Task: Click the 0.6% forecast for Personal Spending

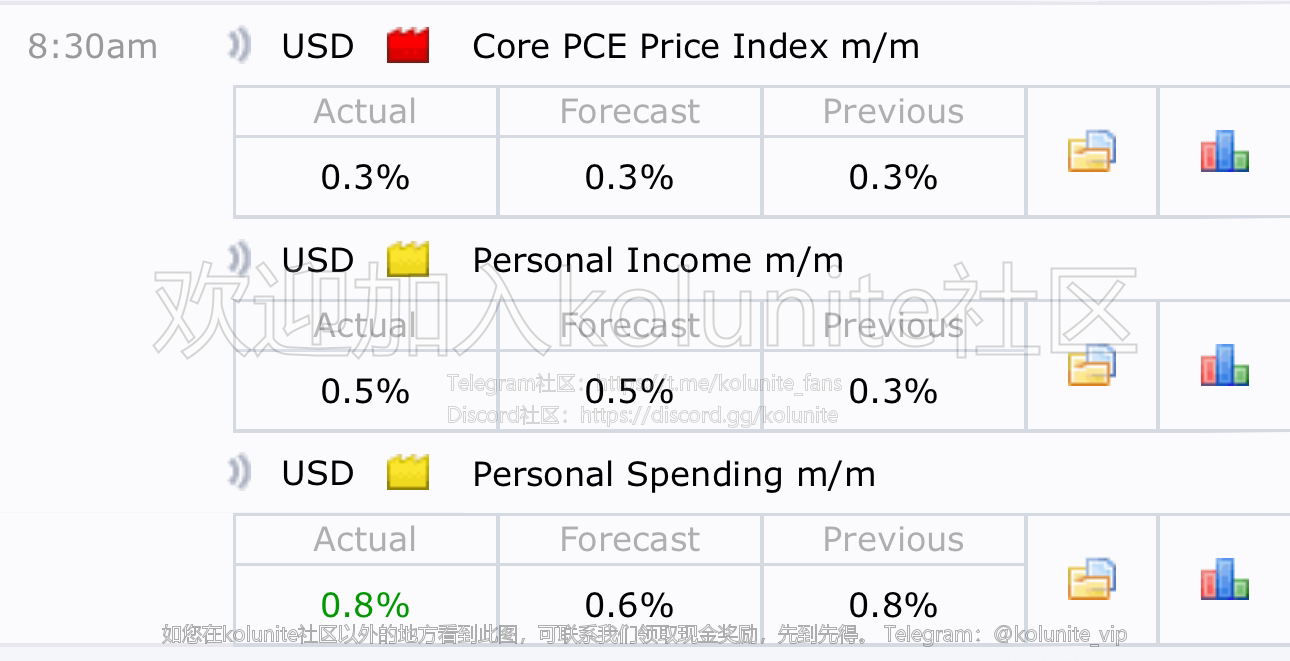Action: [x=629, y=605]
